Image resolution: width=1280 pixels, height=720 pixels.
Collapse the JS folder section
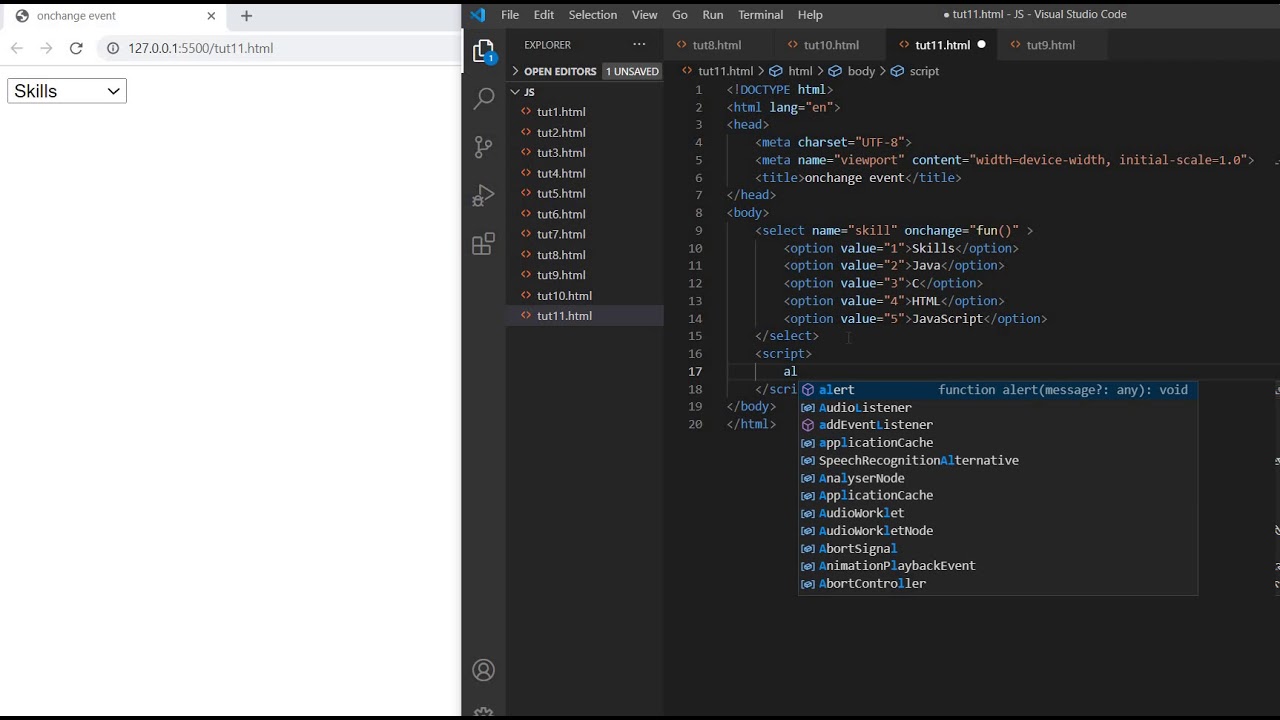[584, 92]
